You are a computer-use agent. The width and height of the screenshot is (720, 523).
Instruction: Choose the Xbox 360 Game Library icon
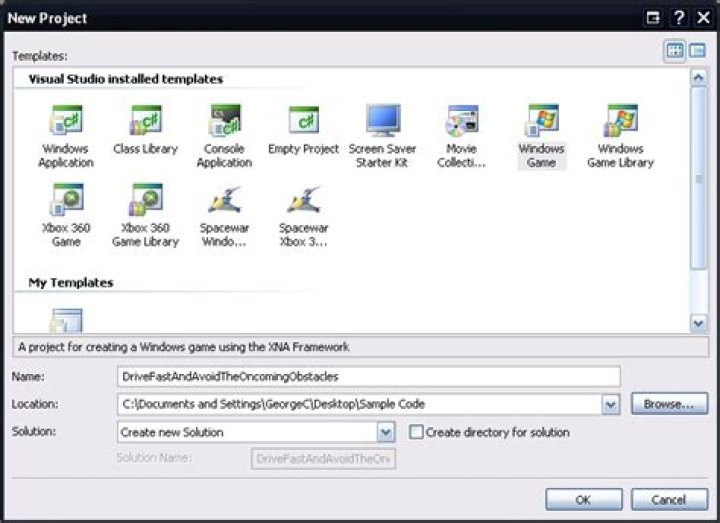click(x=146, y=200)
